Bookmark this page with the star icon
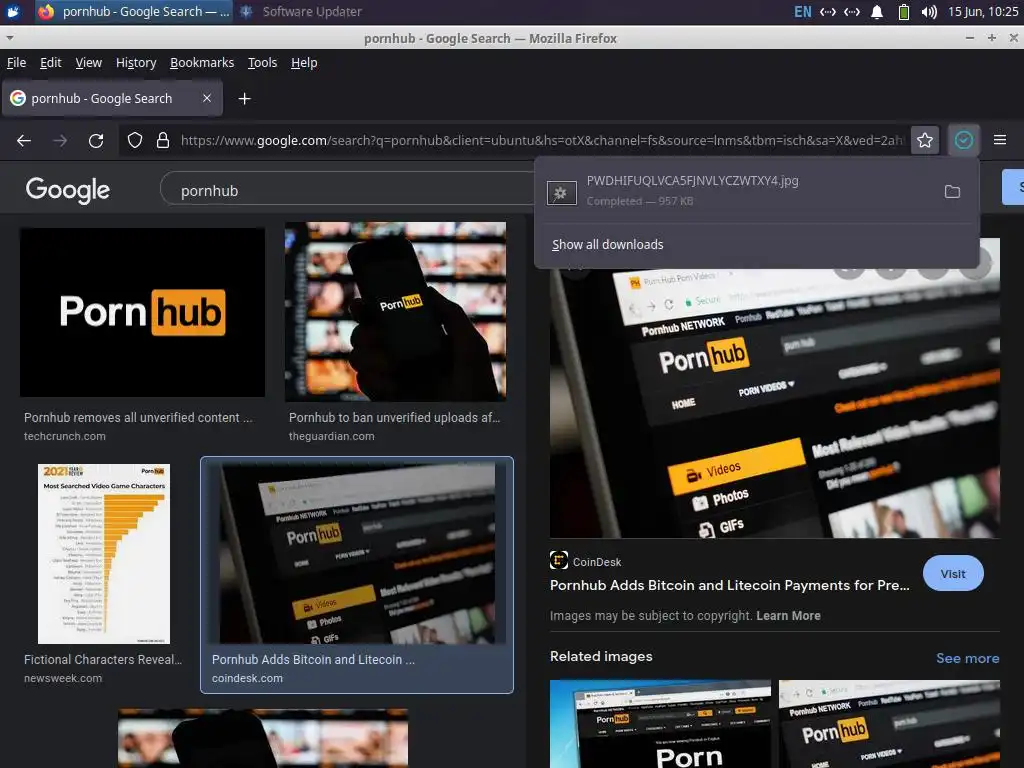The width and height of the screenshot is (1024, 768). point(925,140)
